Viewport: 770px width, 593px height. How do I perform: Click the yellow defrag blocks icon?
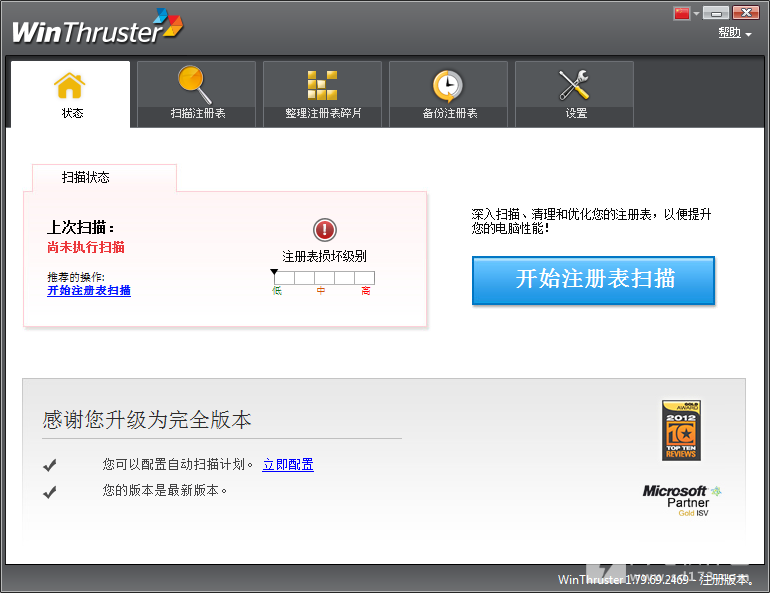click(x=322, y=85)
